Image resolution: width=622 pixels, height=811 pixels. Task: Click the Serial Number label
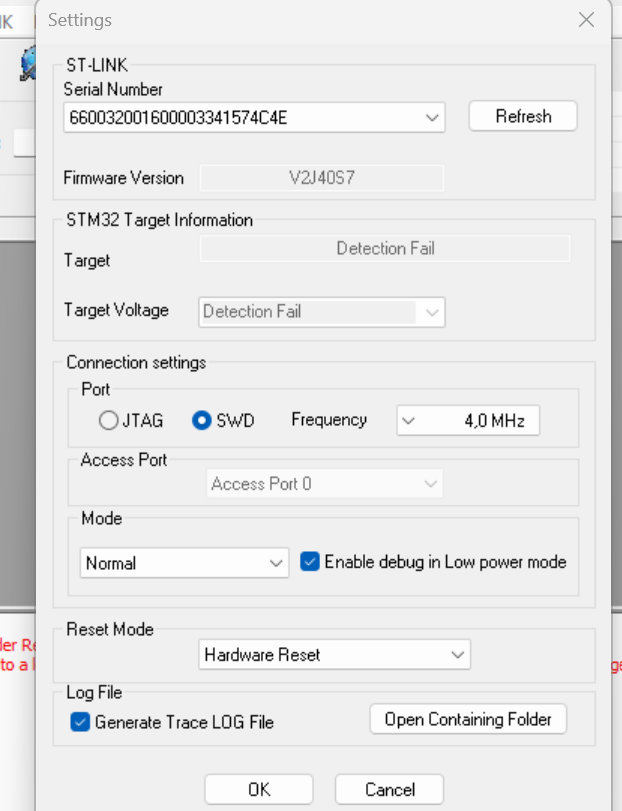point(113,89)
